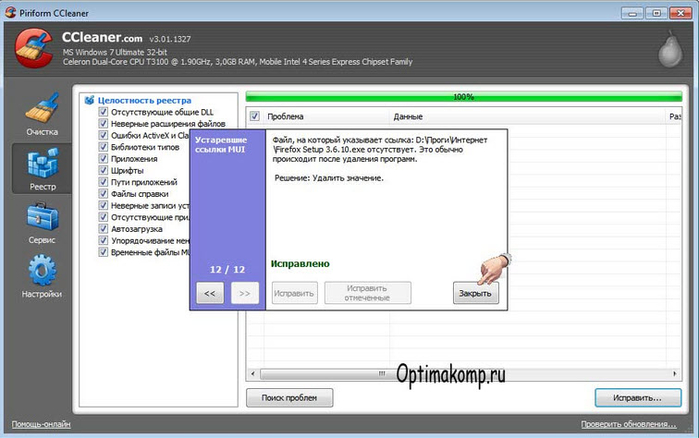Click the Устаревшие ссылки MUI title

pyautogui.click(x=221, y=144)
